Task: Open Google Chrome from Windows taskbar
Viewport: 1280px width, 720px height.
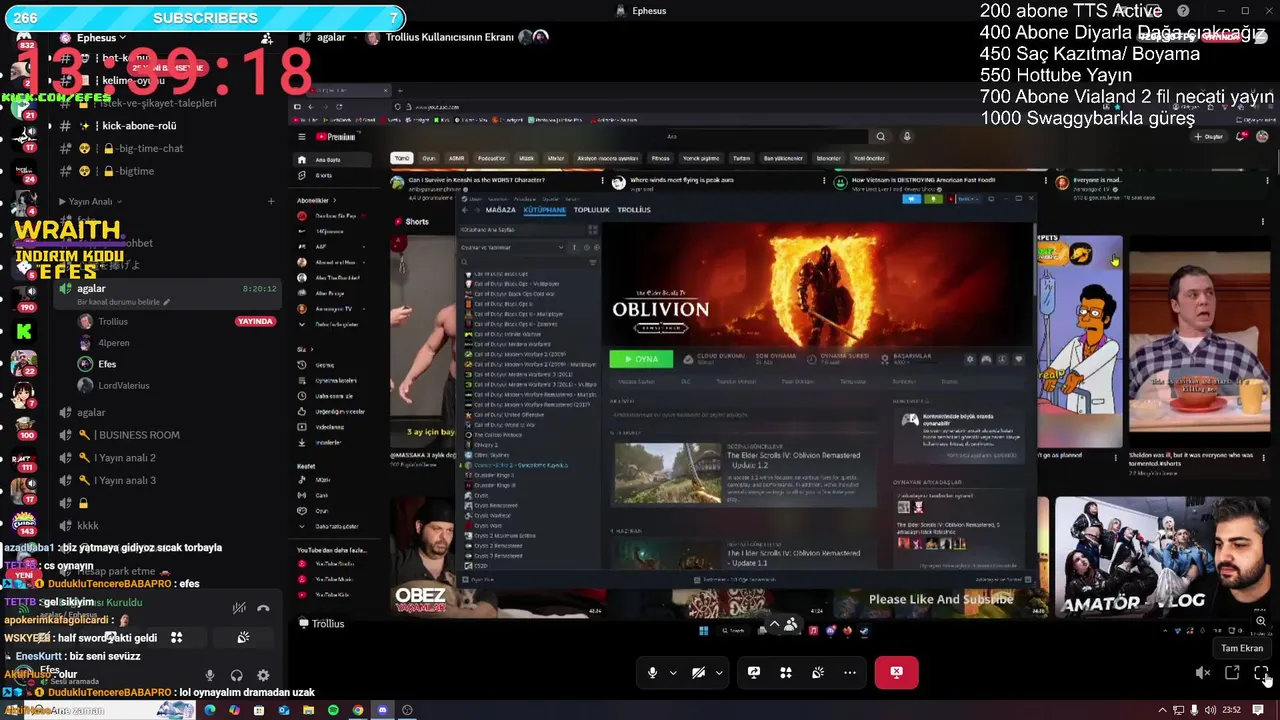Action: click(358, 710)
